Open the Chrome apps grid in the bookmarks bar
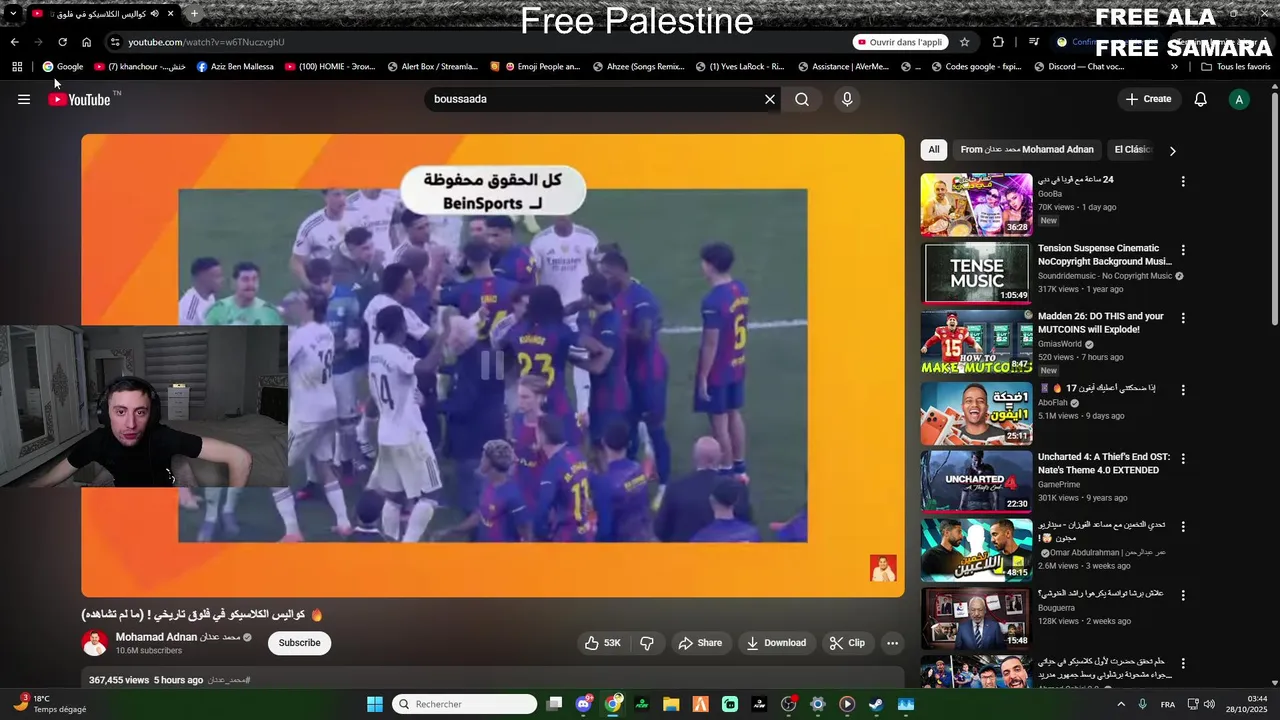The width and height of the screenshot is (1280, 720). click(x=17, y=67)
